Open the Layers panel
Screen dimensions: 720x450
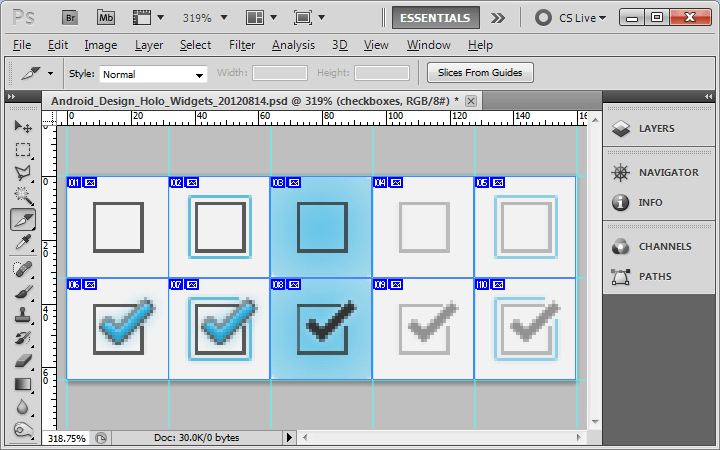click(659, 129)
